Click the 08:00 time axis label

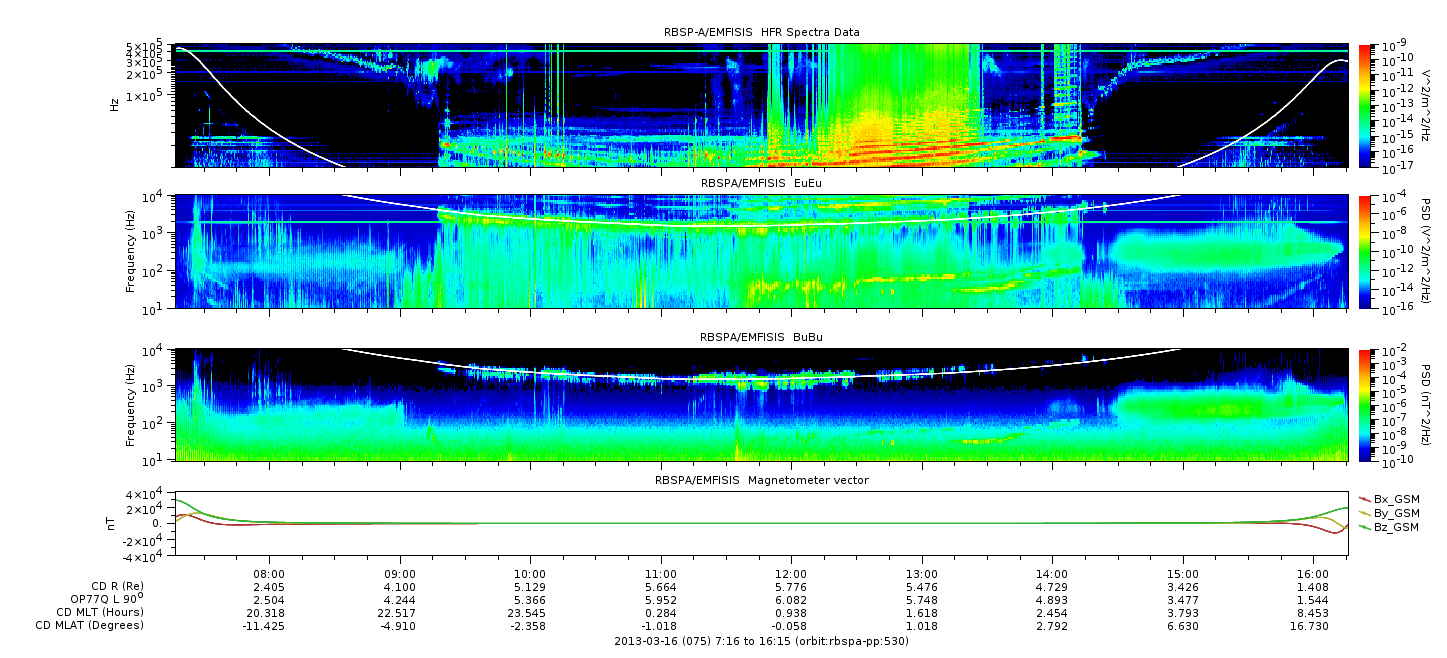point(269,574)
